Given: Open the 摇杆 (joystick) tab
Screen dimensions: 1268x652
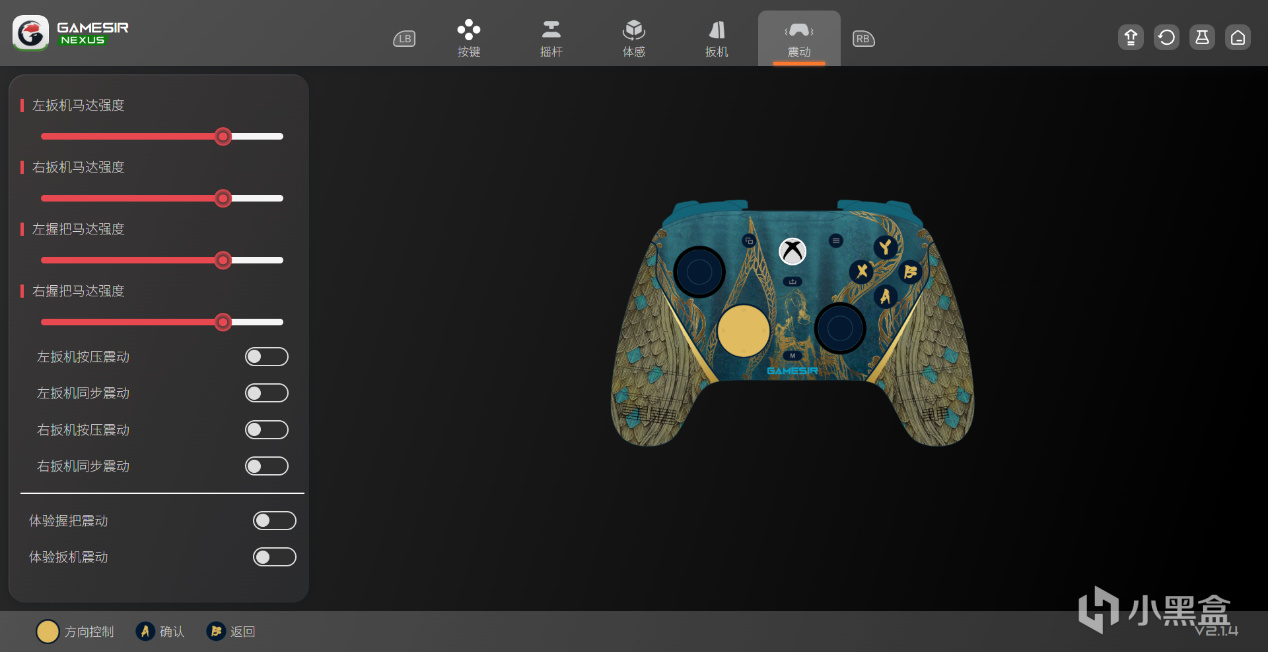Looking at the screenshot, I should tap(551, 38).
